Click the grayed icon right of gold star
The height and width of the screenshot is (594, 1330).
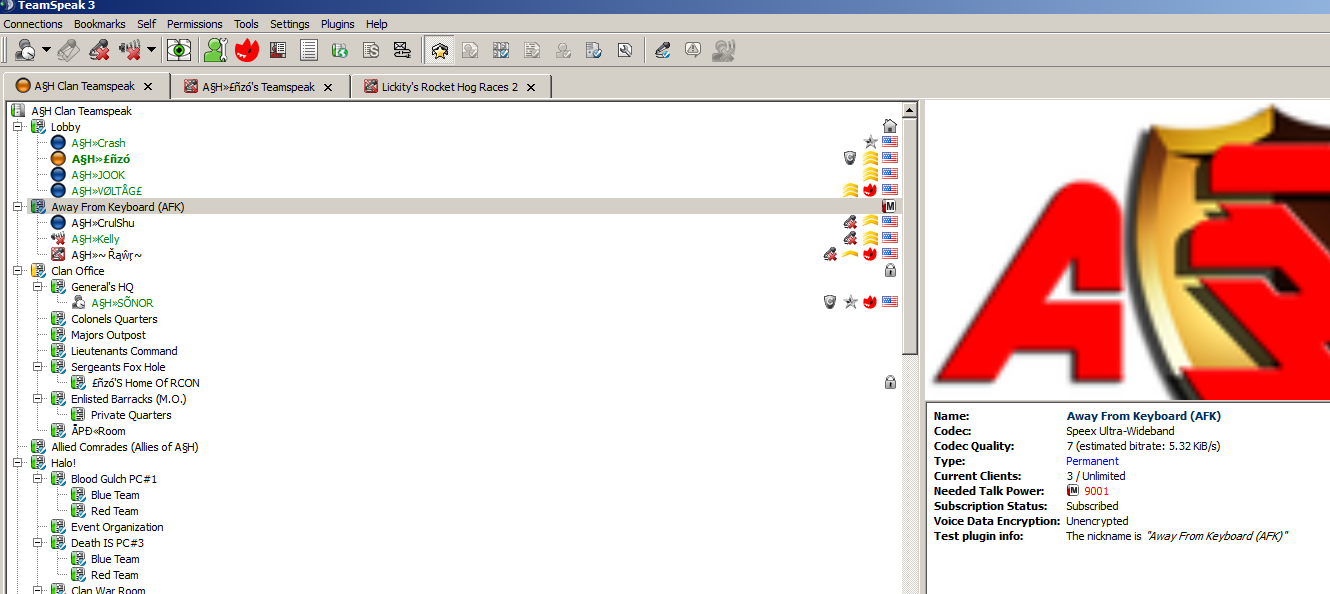(x=470, y=49)
